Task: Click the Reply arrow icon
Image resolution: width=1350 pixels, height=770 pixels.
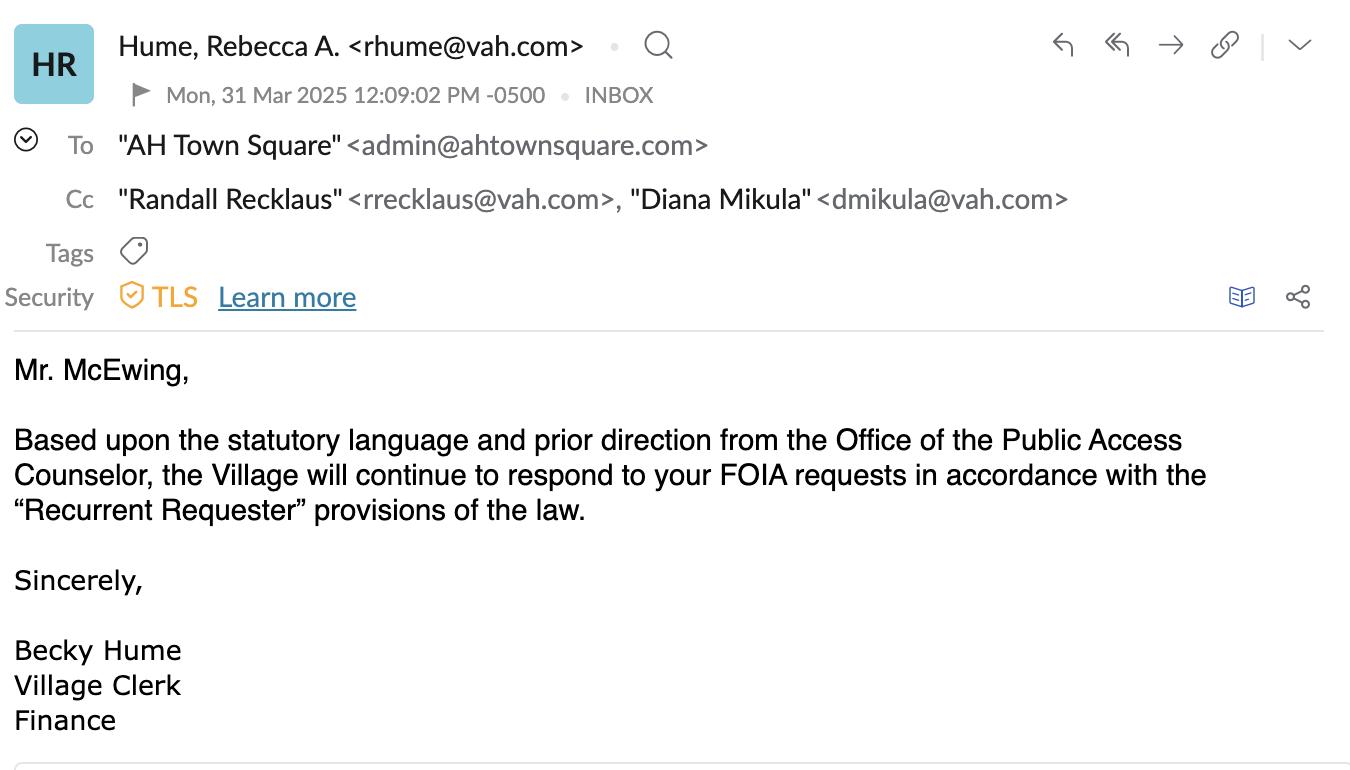Action: pos(1063,45)
